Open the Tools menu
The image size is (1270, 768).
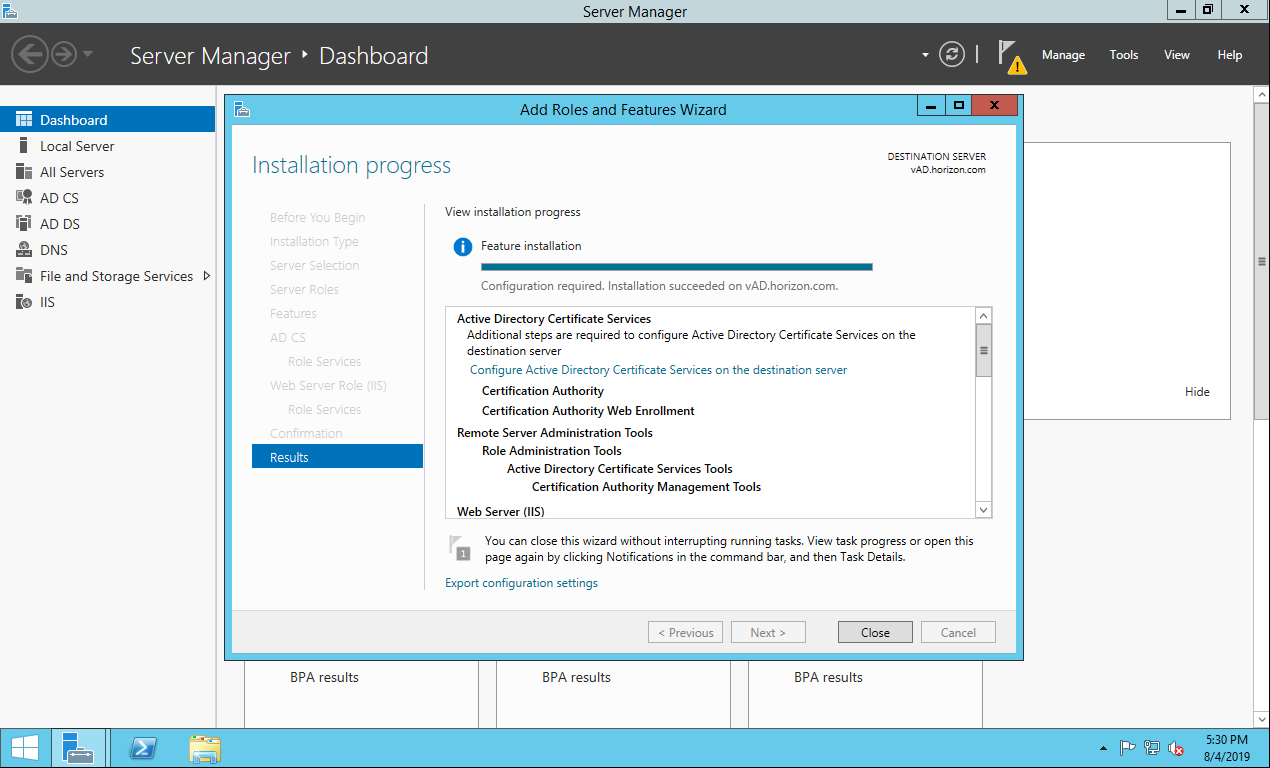pyautogui.click(x=1124, y=55)
